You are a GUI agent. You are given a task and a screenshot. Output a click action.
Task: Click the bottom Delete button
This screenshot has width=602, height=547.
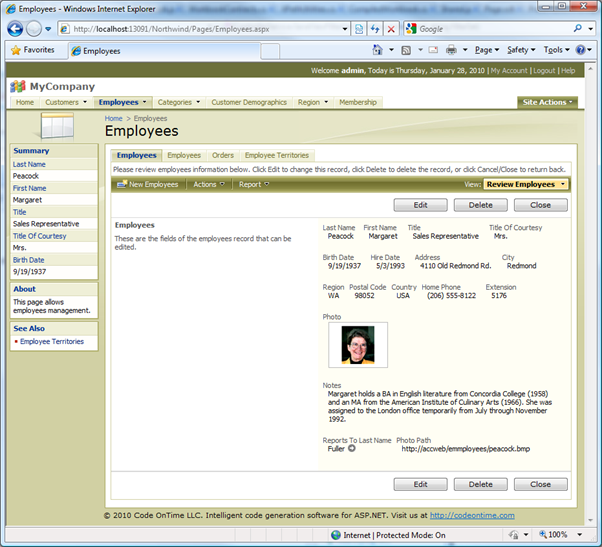click(481, 484)
